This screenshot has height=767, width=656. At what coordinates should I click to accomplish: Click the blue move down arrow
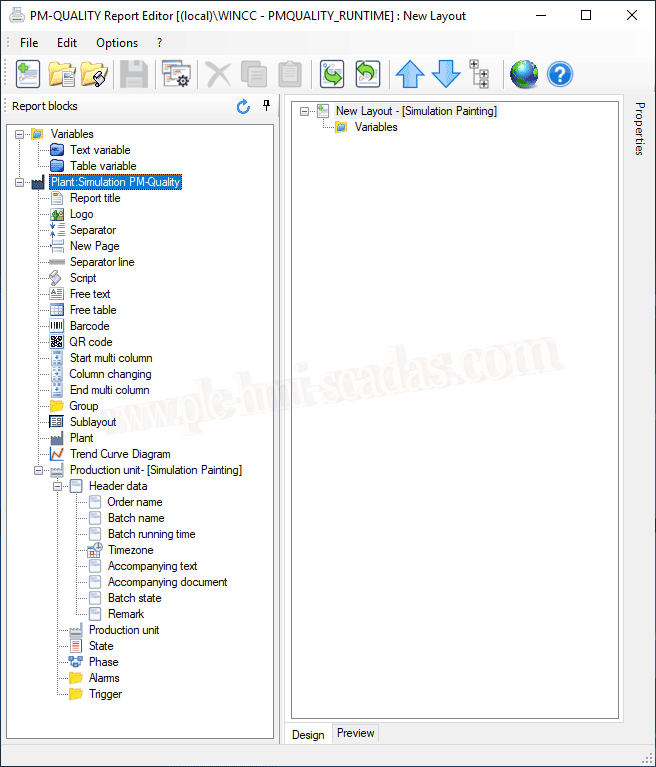[x=445, y=74]
